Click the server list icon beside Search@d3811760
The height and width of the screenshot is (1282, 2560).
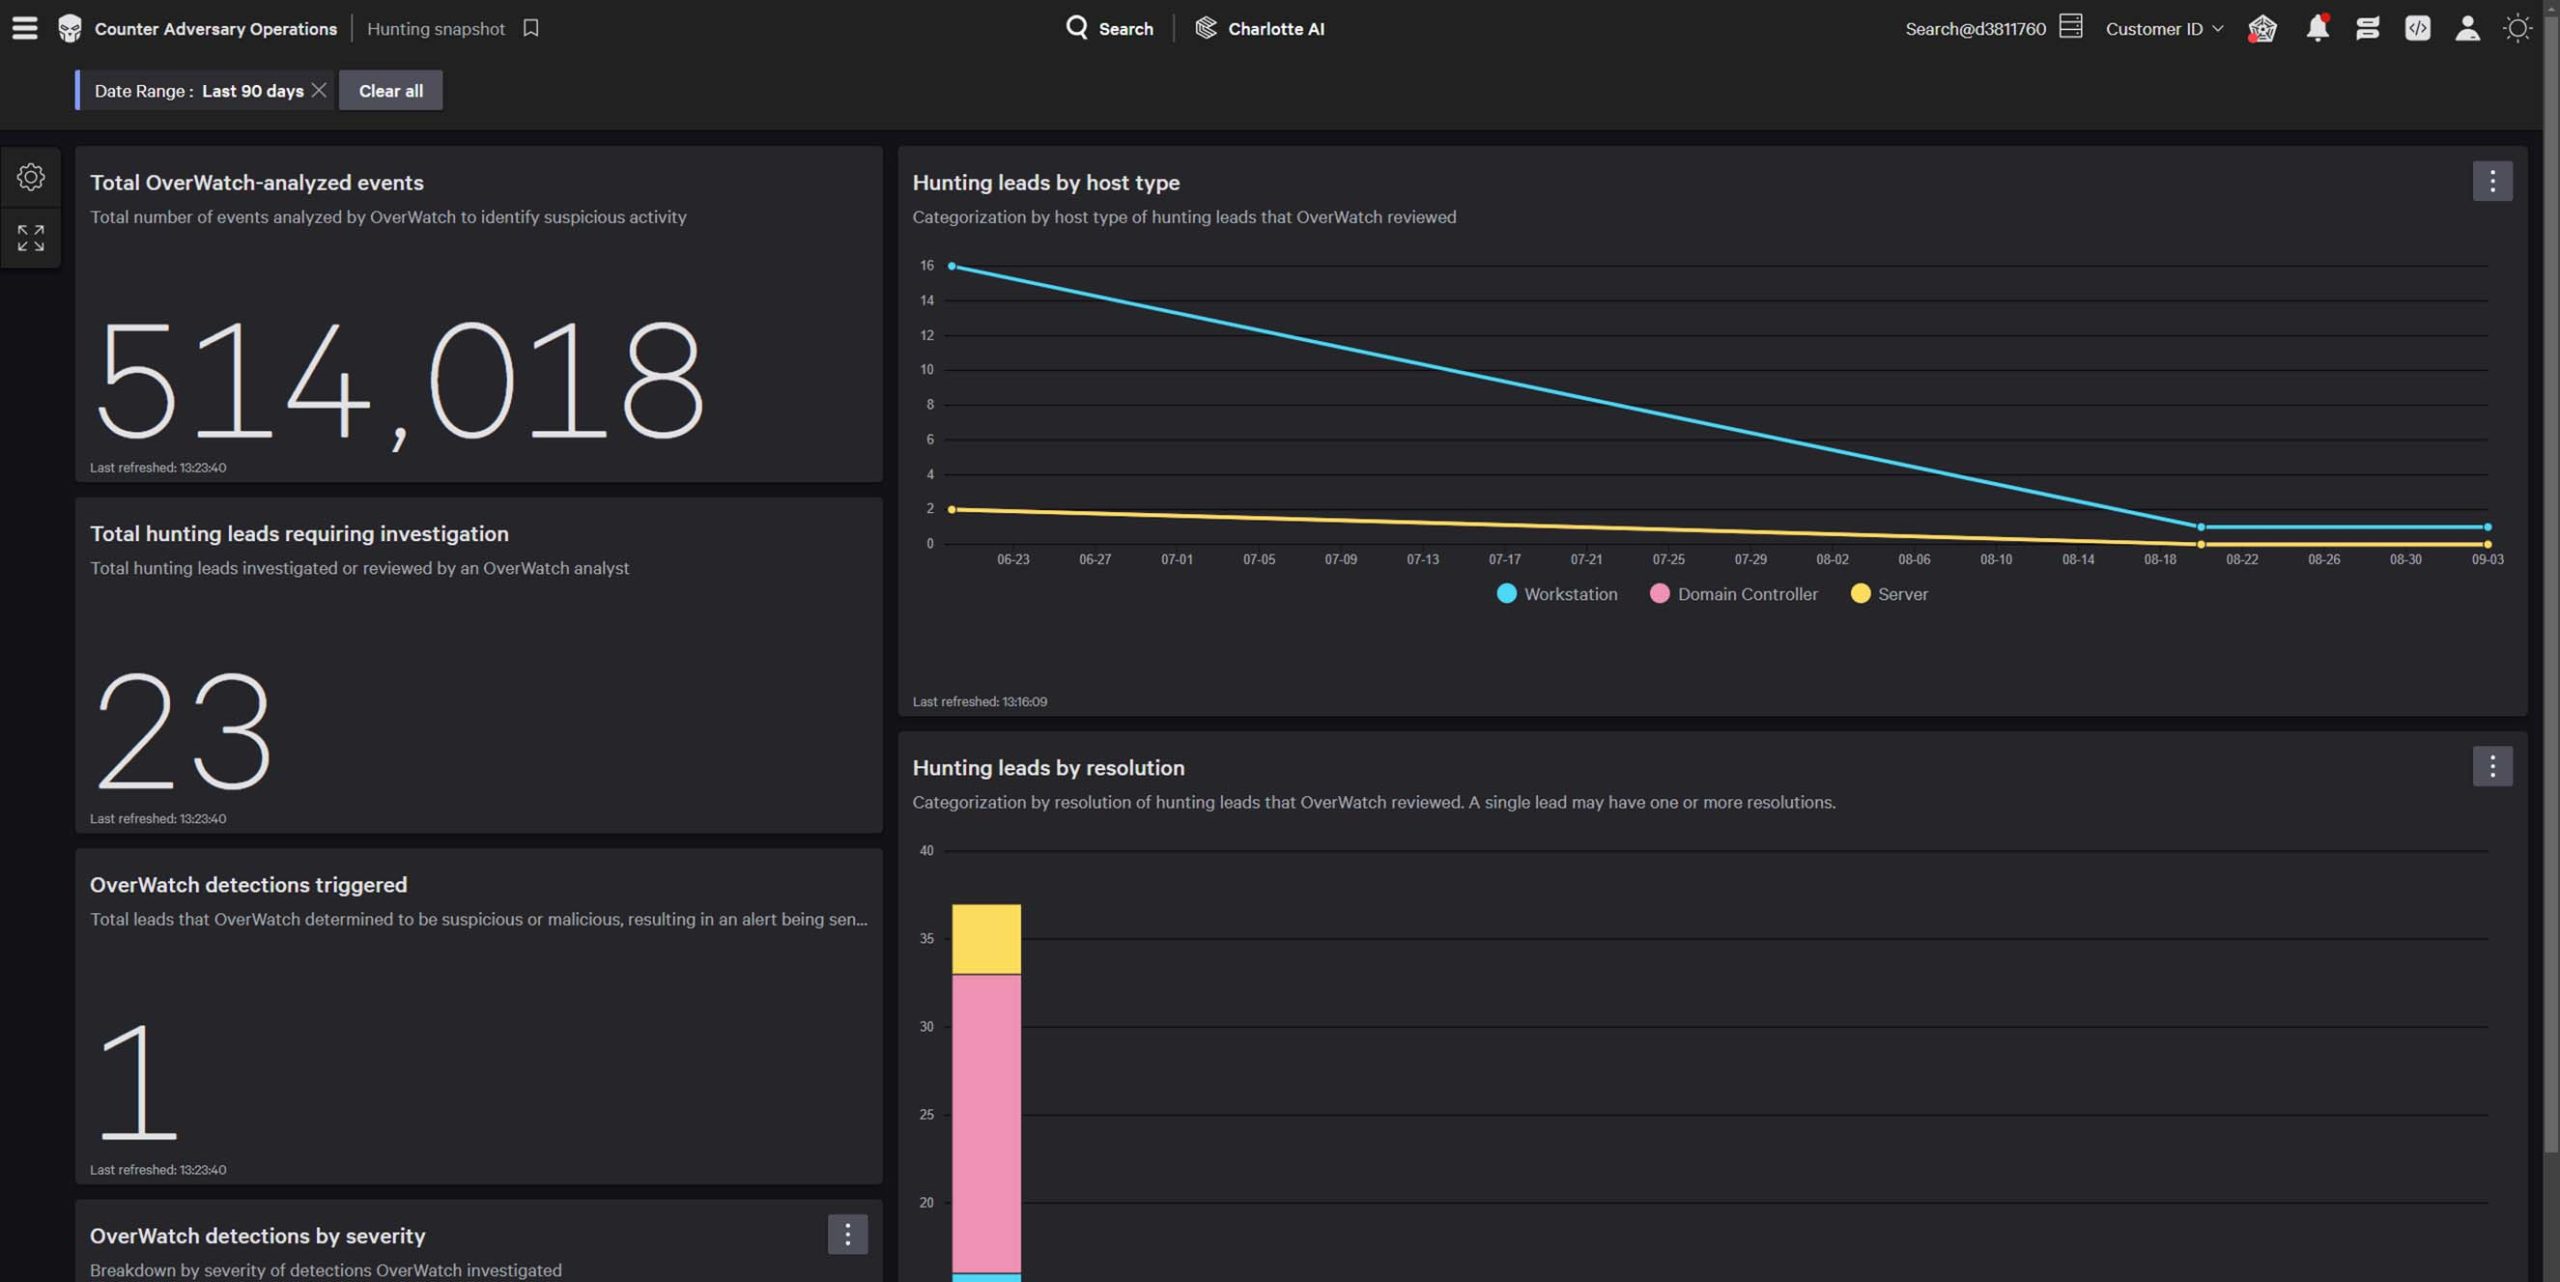pyautogui.click(x=2071, y=26)
